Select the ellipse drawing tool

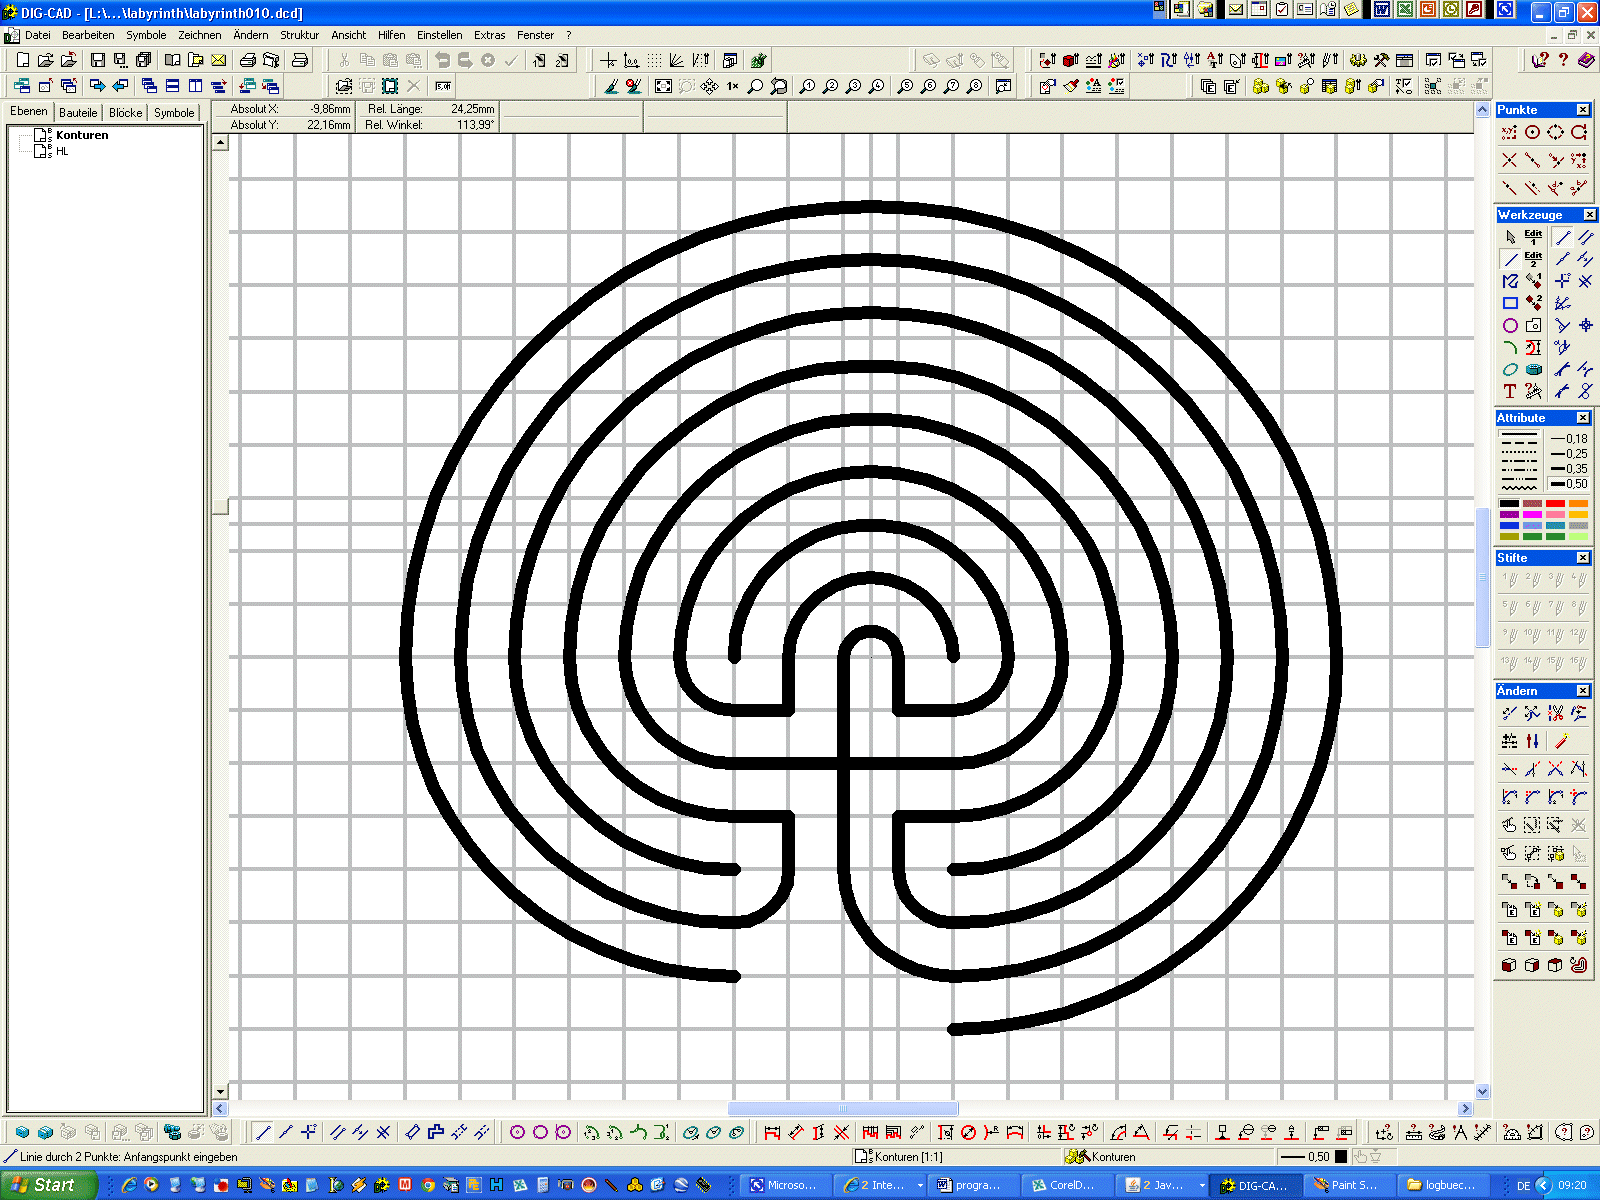click(x=1510, y=369)
